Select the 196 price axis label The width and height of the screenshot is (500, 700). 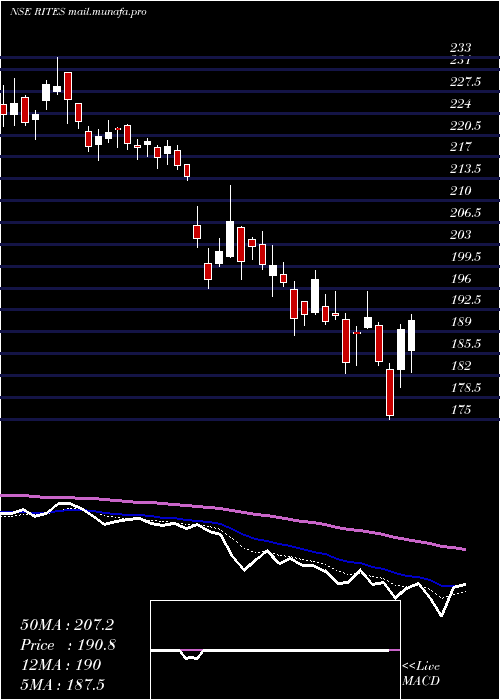pos(460,279)
